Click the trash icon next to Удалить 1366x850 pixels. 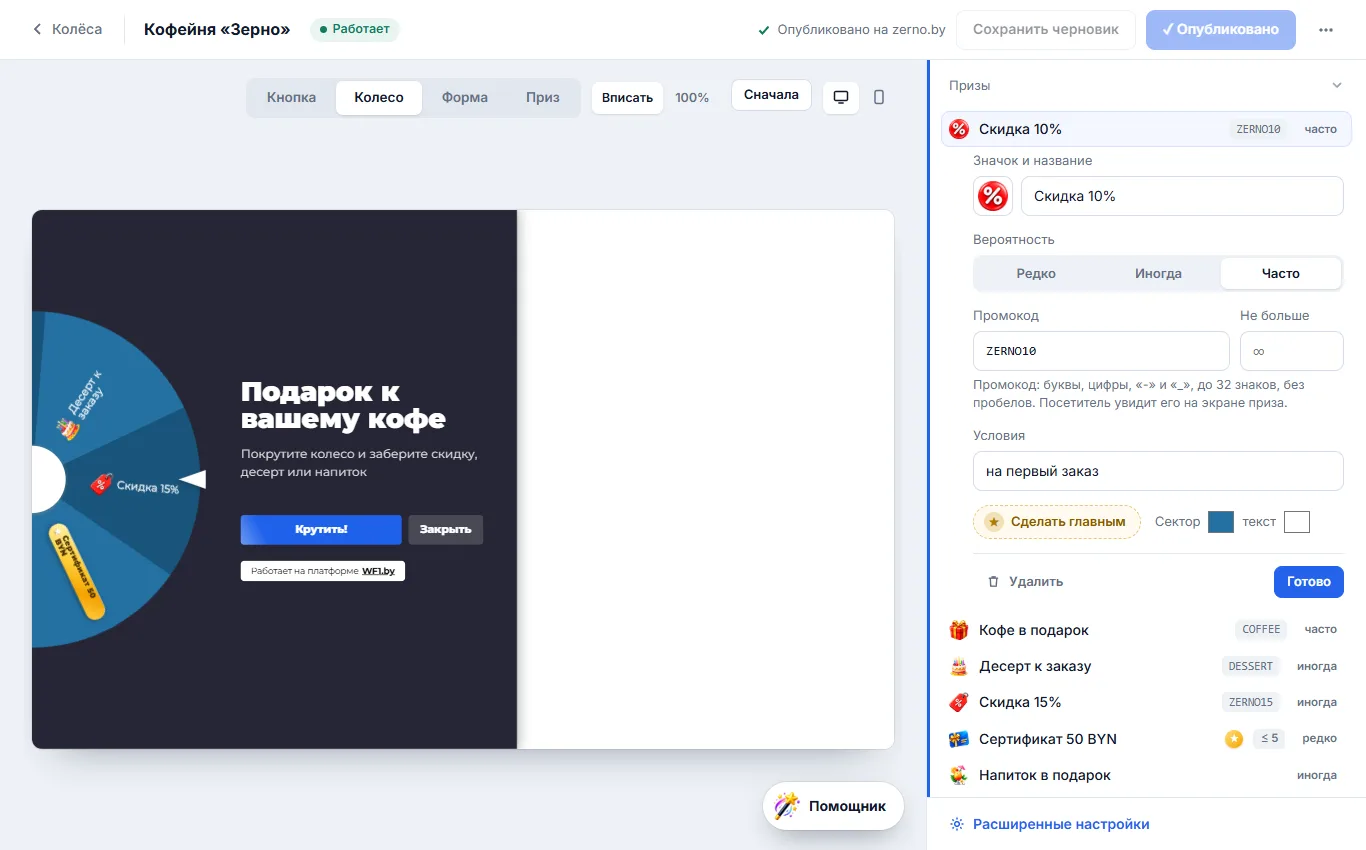point(993,581)
